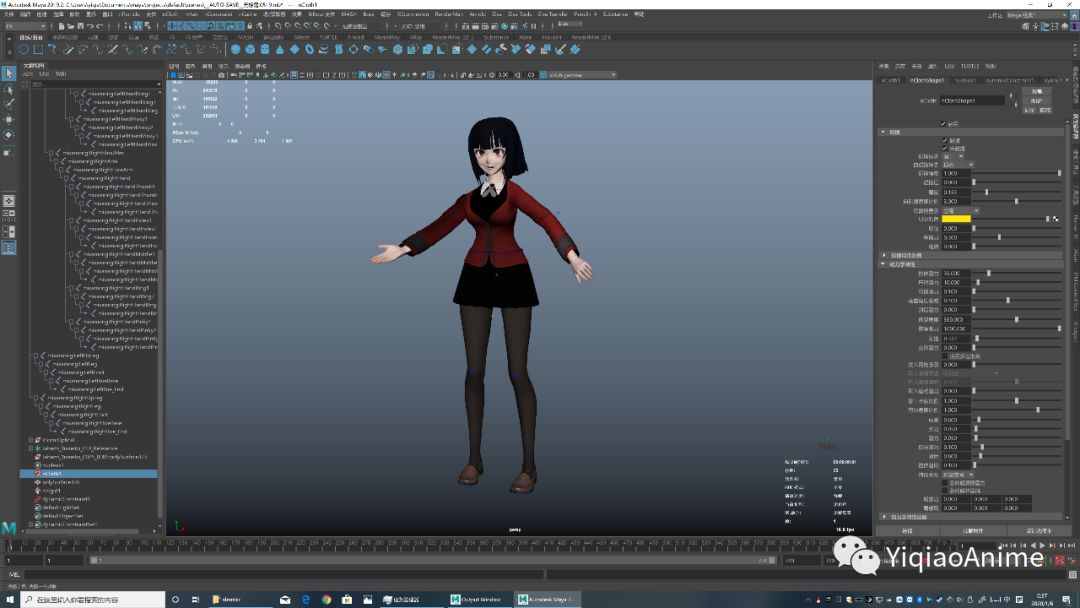Click the Load Attributes button
This screenshot has height=608, width=1080.
click(973, 531)
